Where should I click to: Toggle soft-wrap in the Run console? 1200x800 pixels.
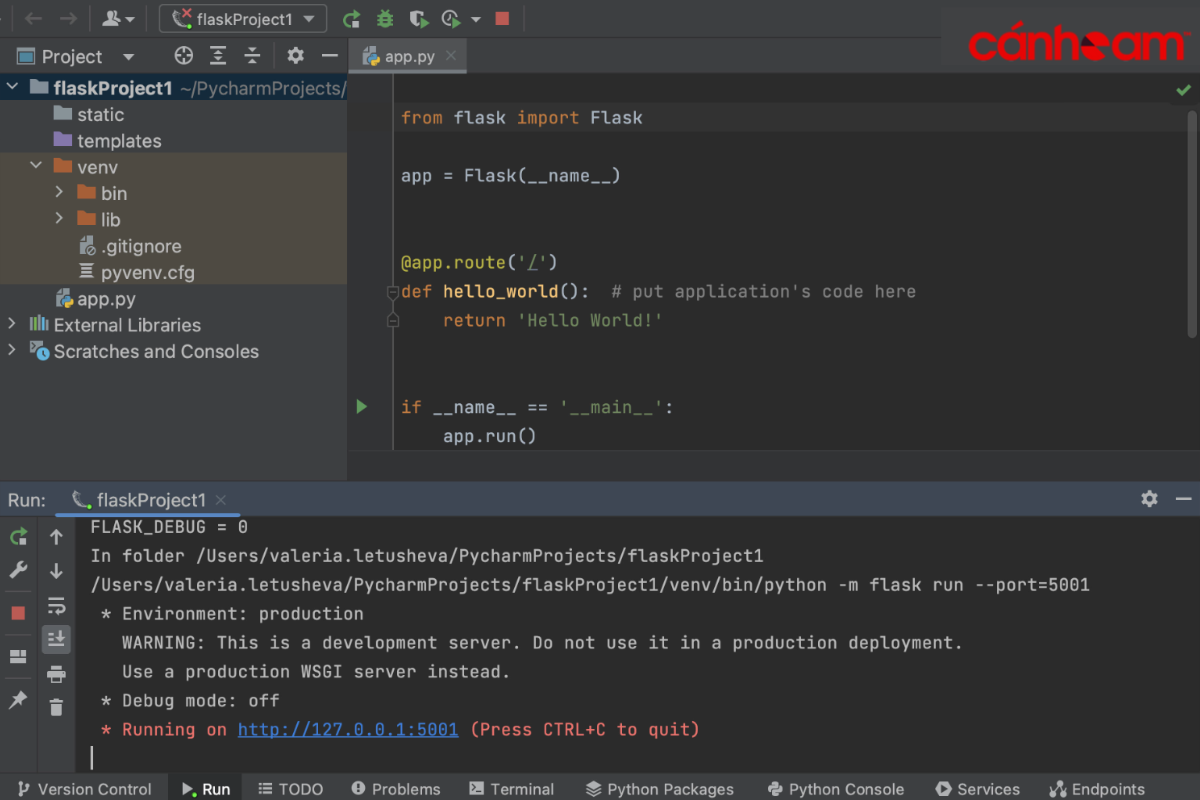[56, 606]
